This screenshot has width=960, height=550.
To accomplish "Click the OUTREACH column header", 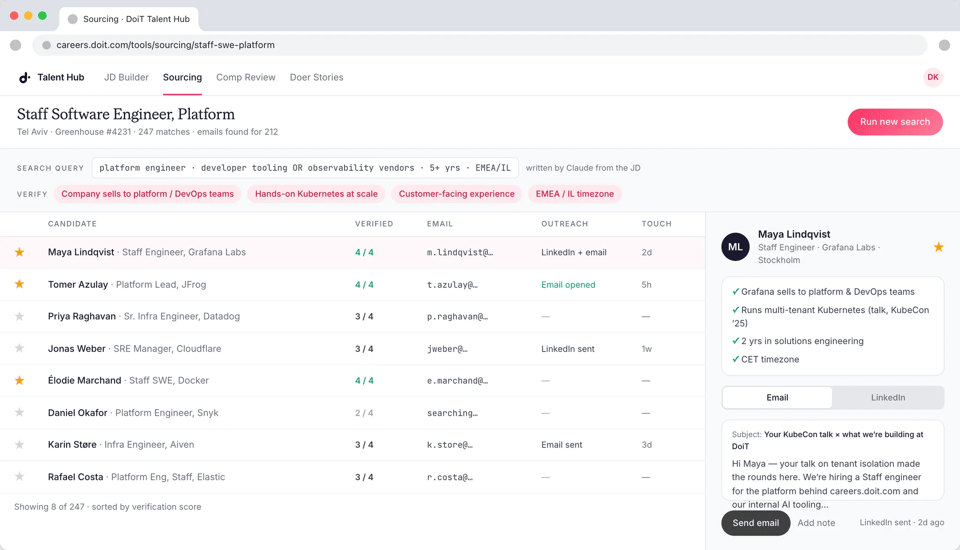I will [564, 224].
